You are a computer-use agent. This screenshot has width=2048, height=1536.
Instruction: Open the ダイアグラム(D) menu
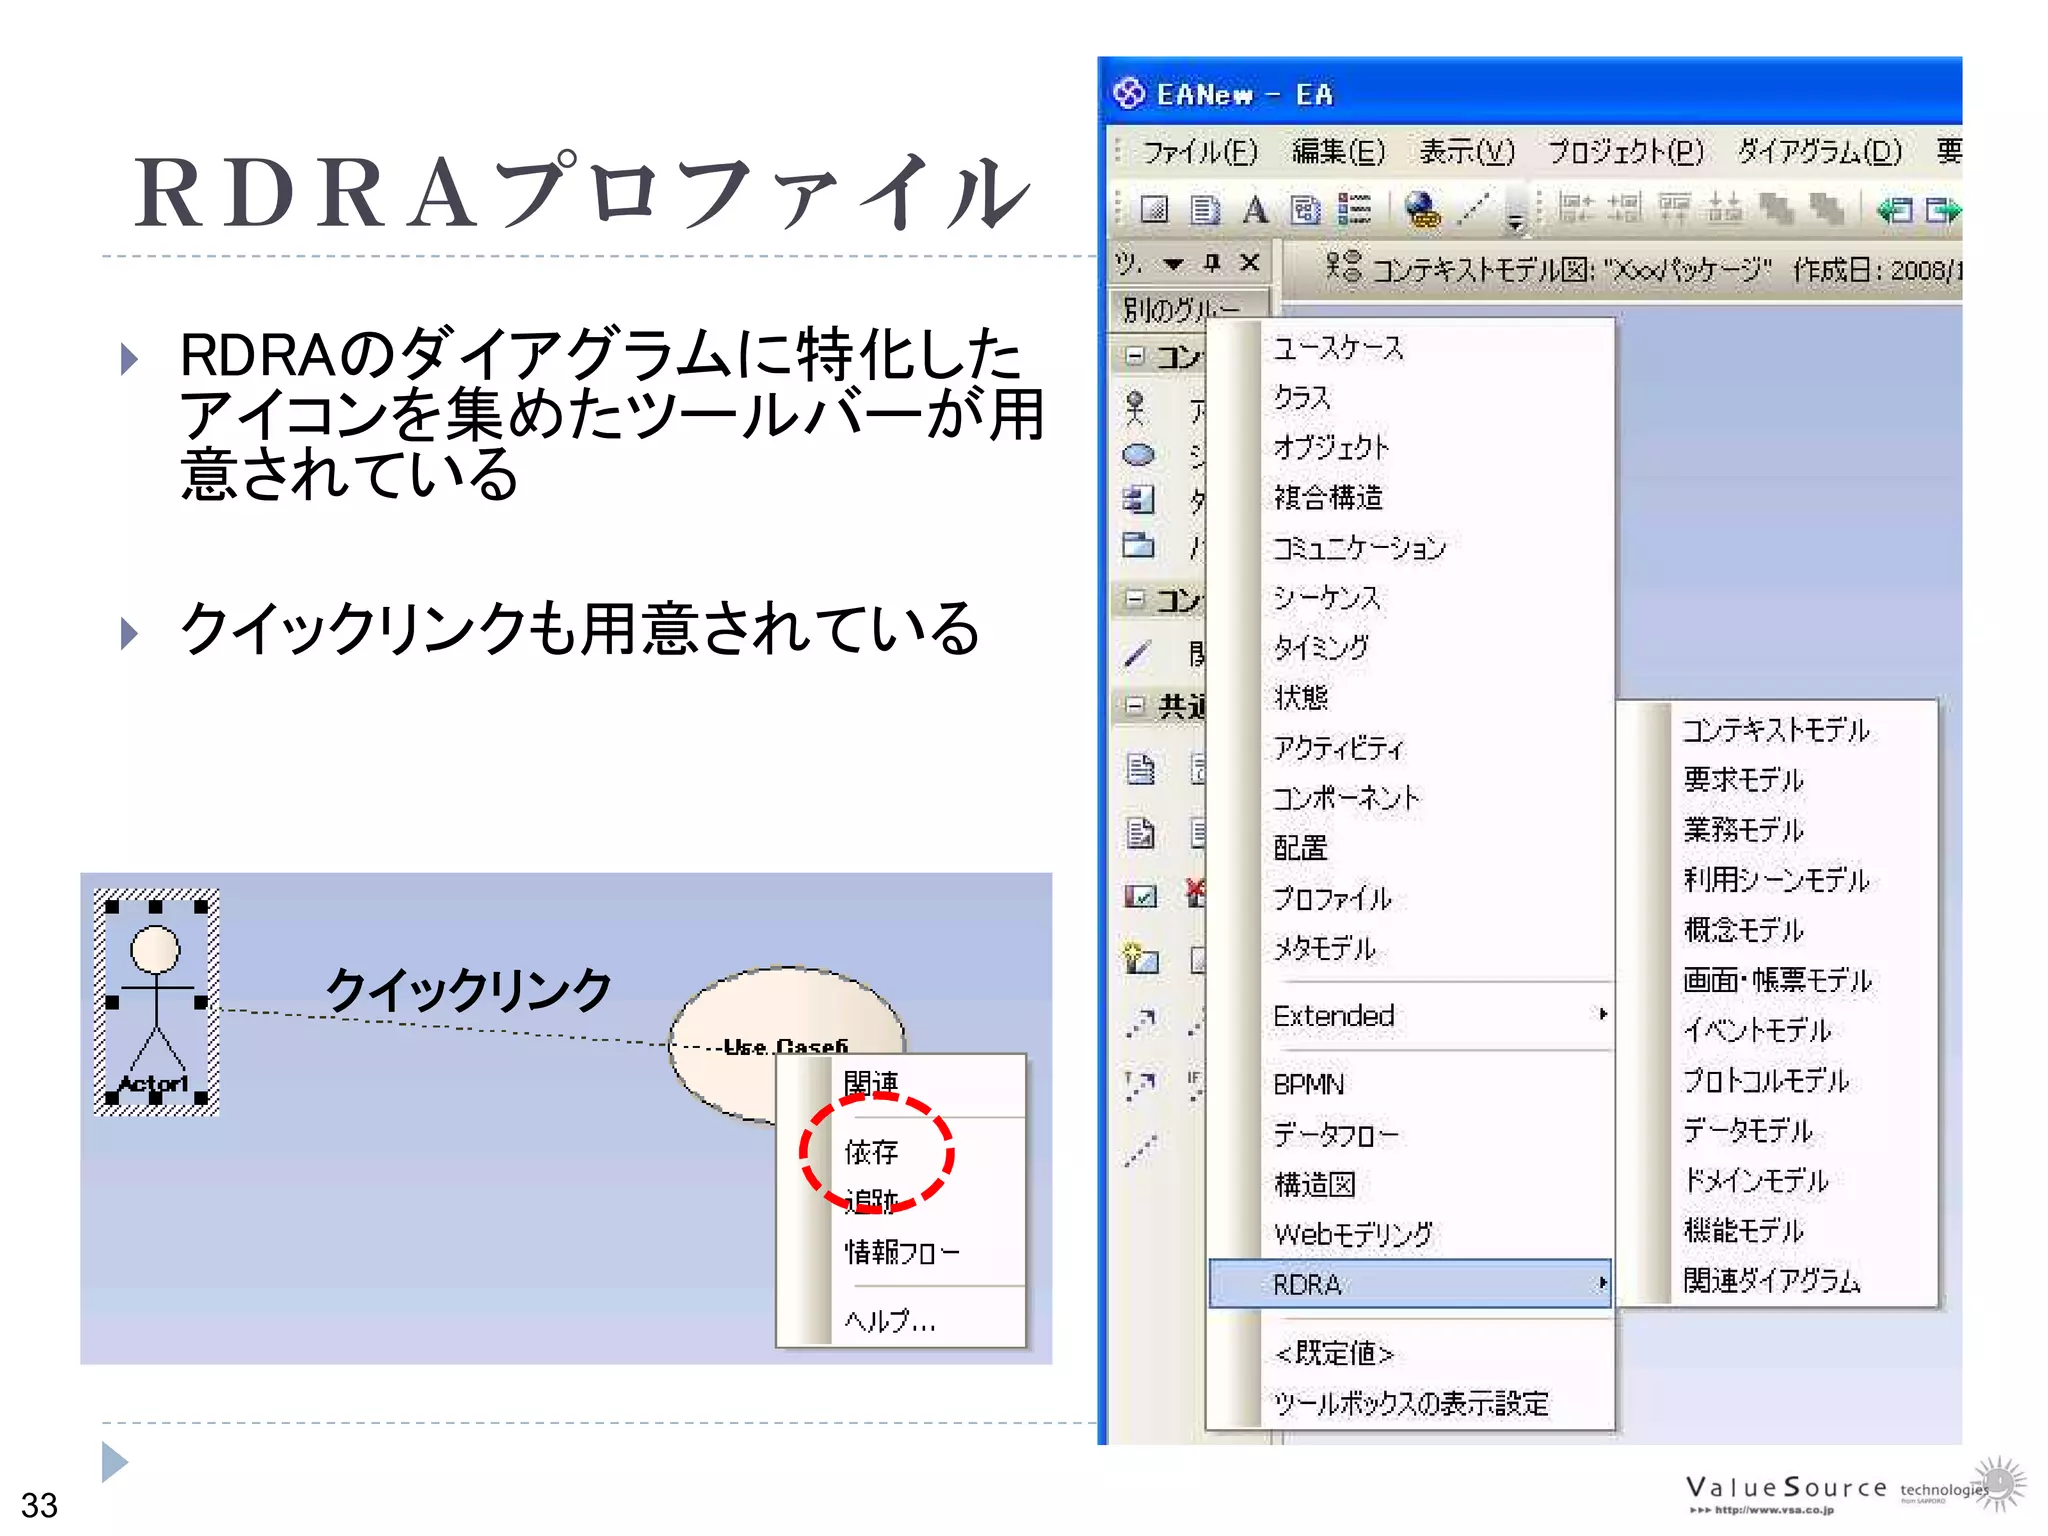[1819, 152]
